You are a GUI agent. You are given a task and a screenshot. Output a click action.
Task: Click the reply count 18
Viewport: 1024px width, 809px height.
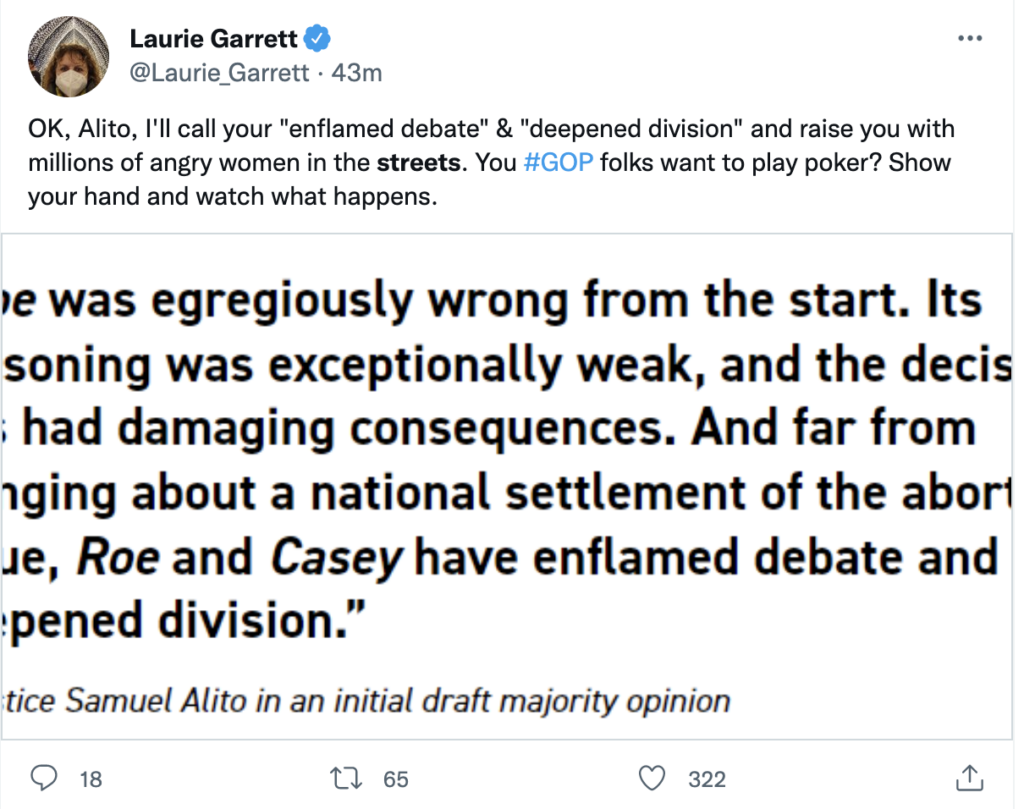coord(90,778)
